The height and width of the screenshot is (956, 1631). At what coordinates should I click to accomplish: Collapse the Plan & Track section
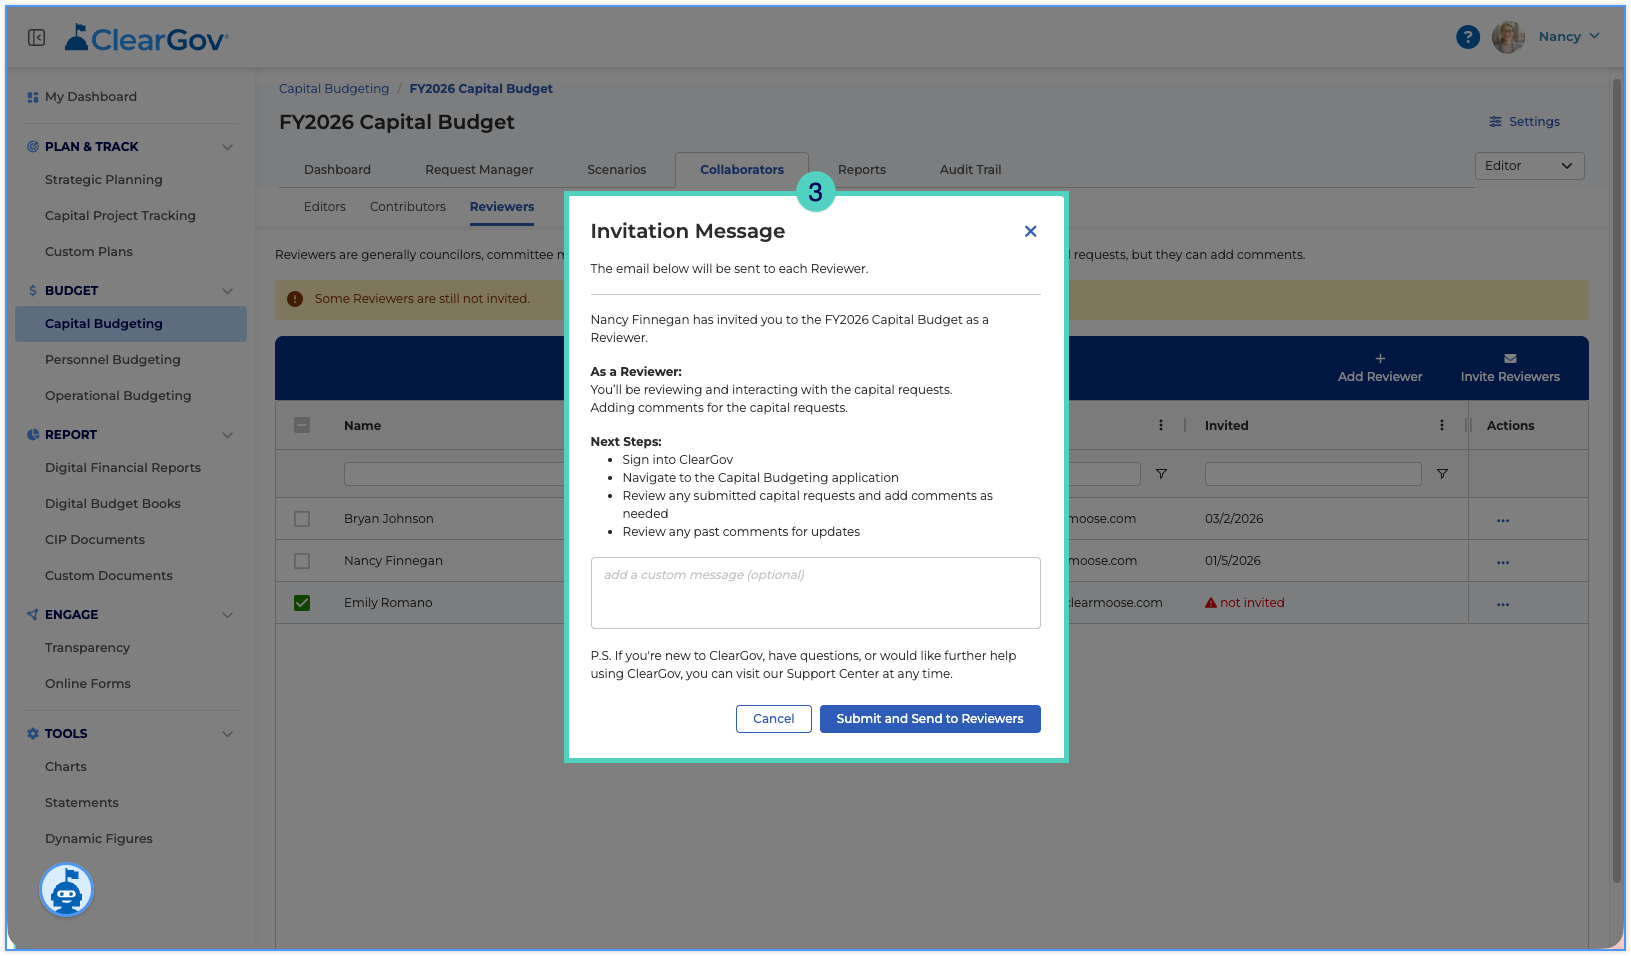[227, 147]
